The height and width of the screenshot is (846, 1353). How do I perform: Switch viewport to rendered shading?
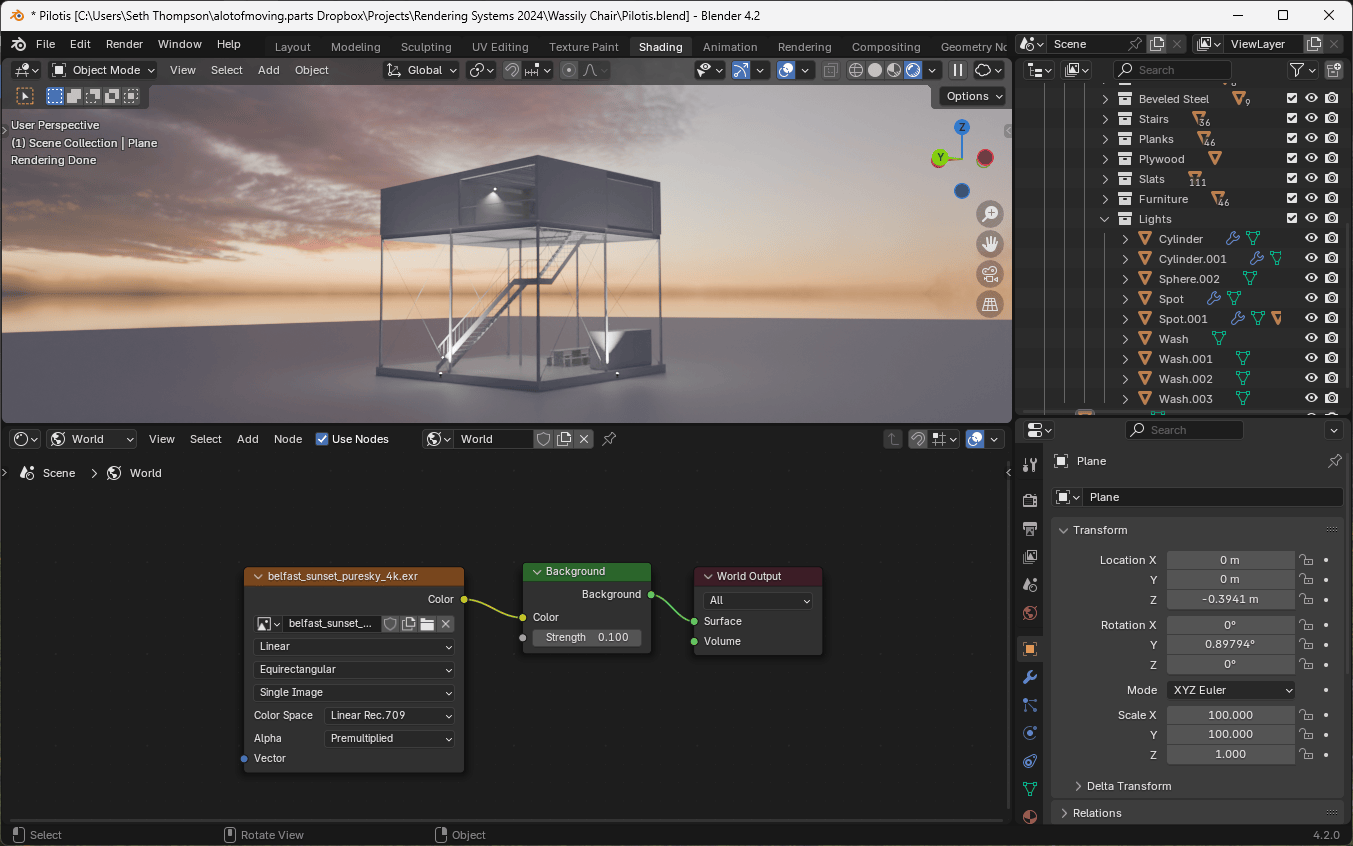click(913, 70)
